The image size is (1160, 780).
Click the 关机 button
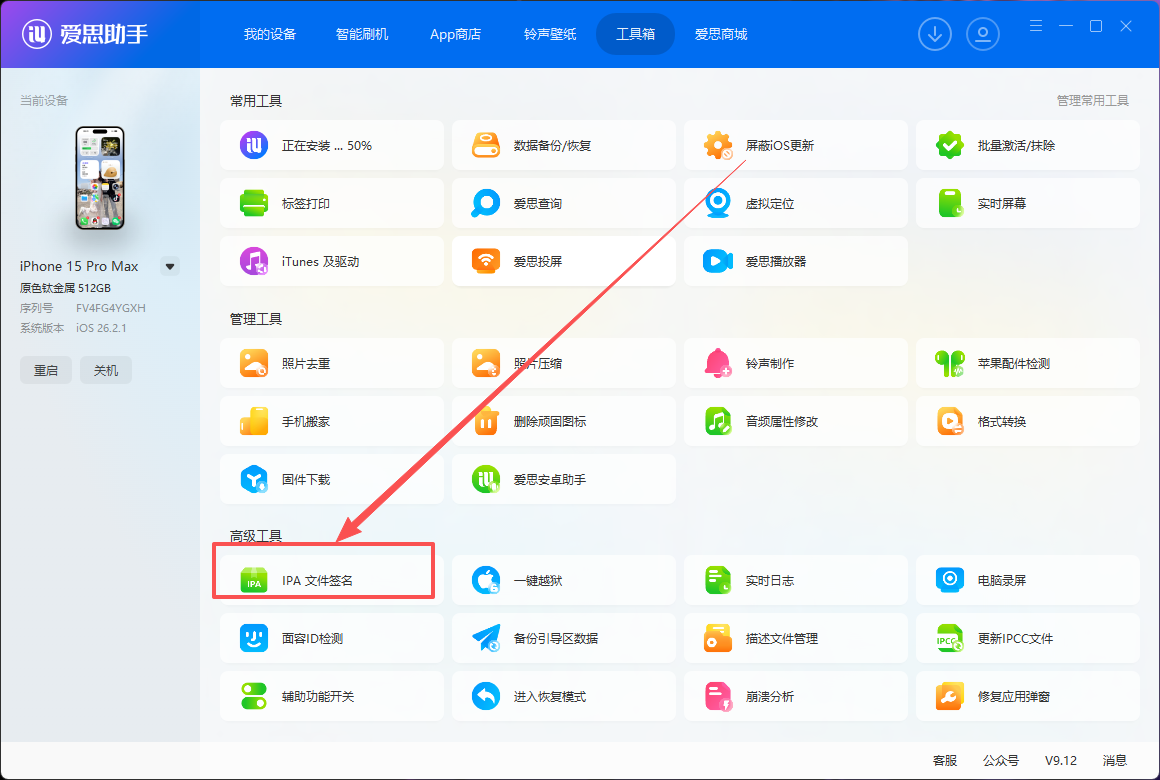(106, 370)
